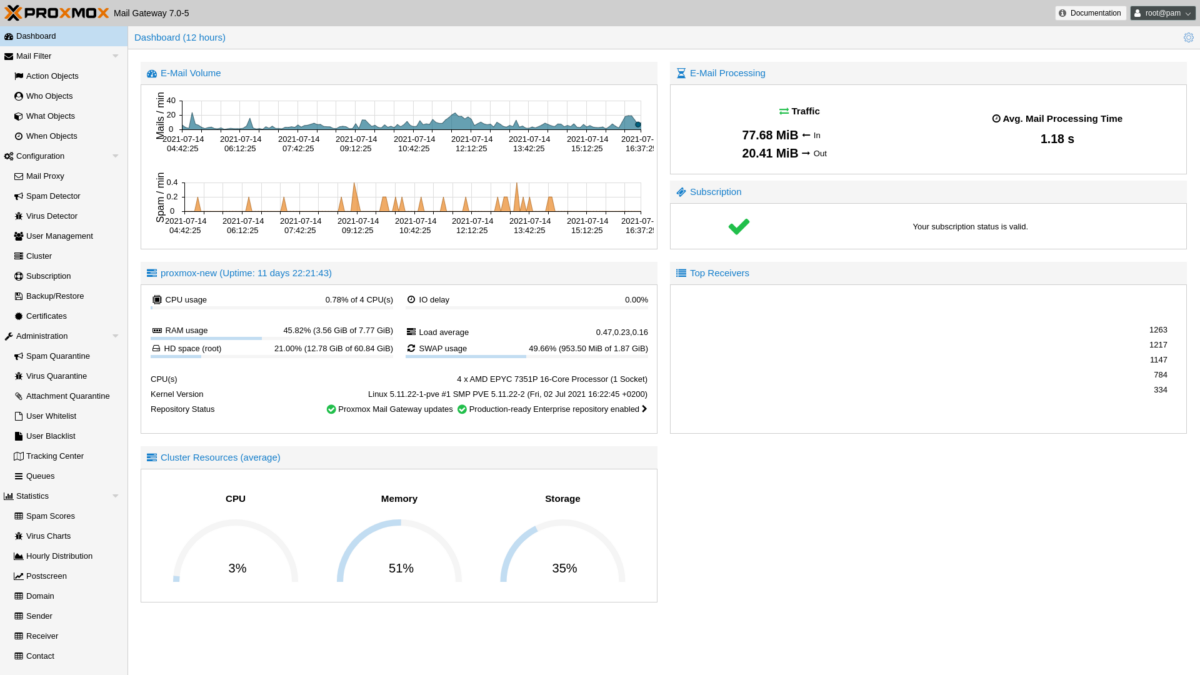
Task: Expand the Repository Status details arrow
Action: pyautogui.click(x=643, y=408)
